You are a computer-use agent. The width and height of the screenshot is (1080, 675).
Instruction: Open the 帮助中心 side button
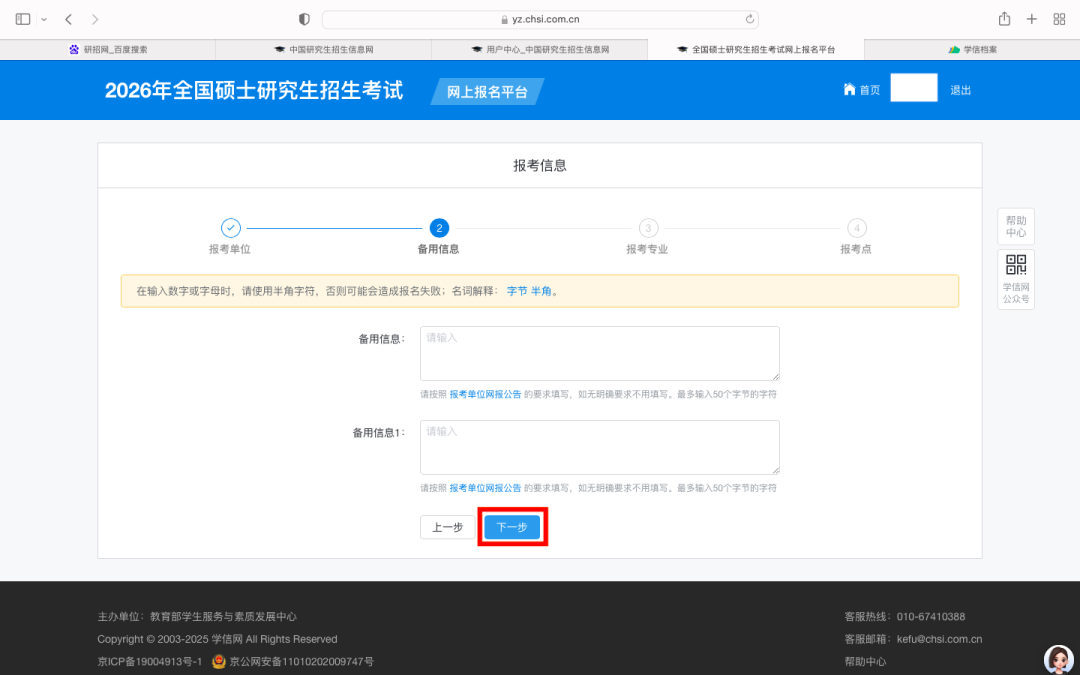1016,226
